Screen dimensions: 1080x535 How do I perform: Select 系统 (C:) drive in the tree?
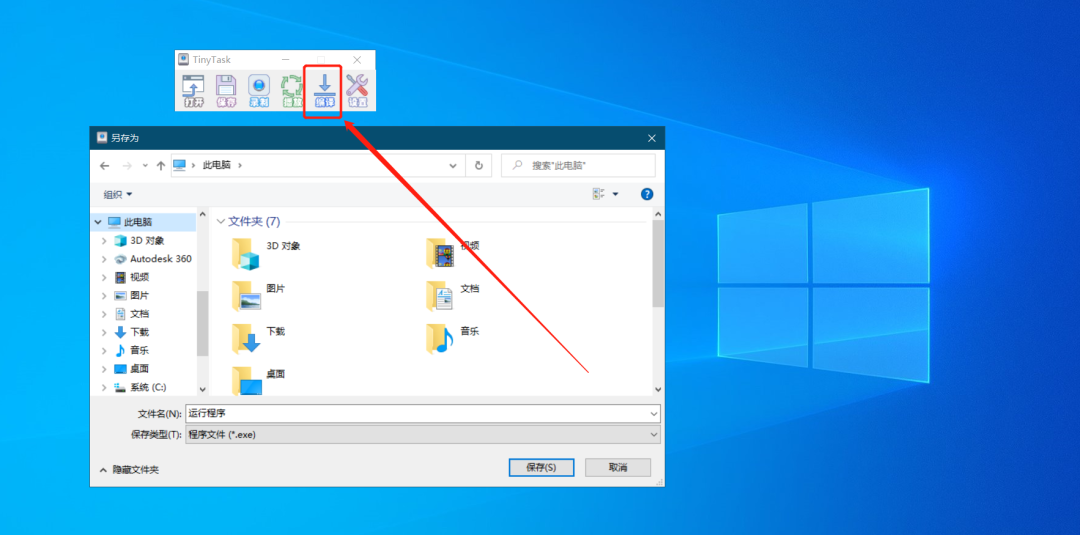click(148, 387)
